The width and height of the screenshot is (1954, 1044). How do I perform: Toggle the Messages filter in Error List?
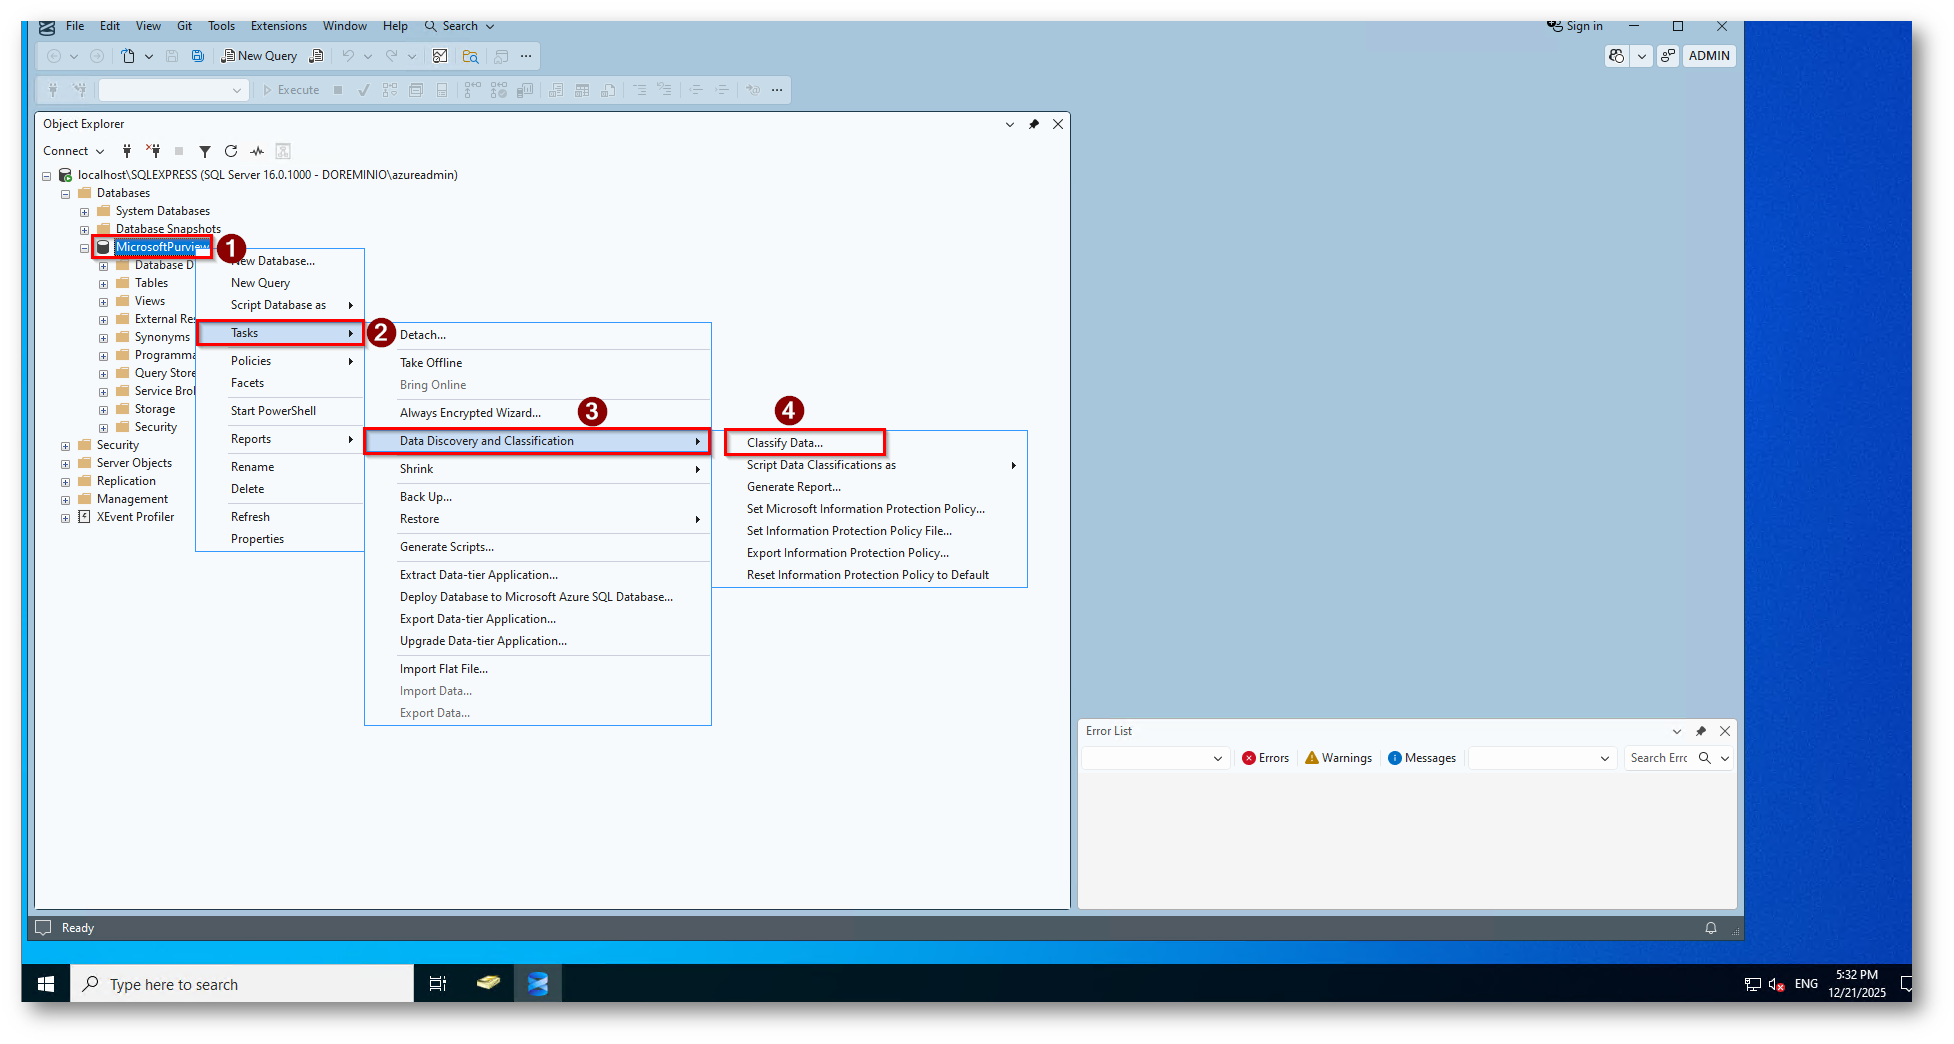(1421, 759)
